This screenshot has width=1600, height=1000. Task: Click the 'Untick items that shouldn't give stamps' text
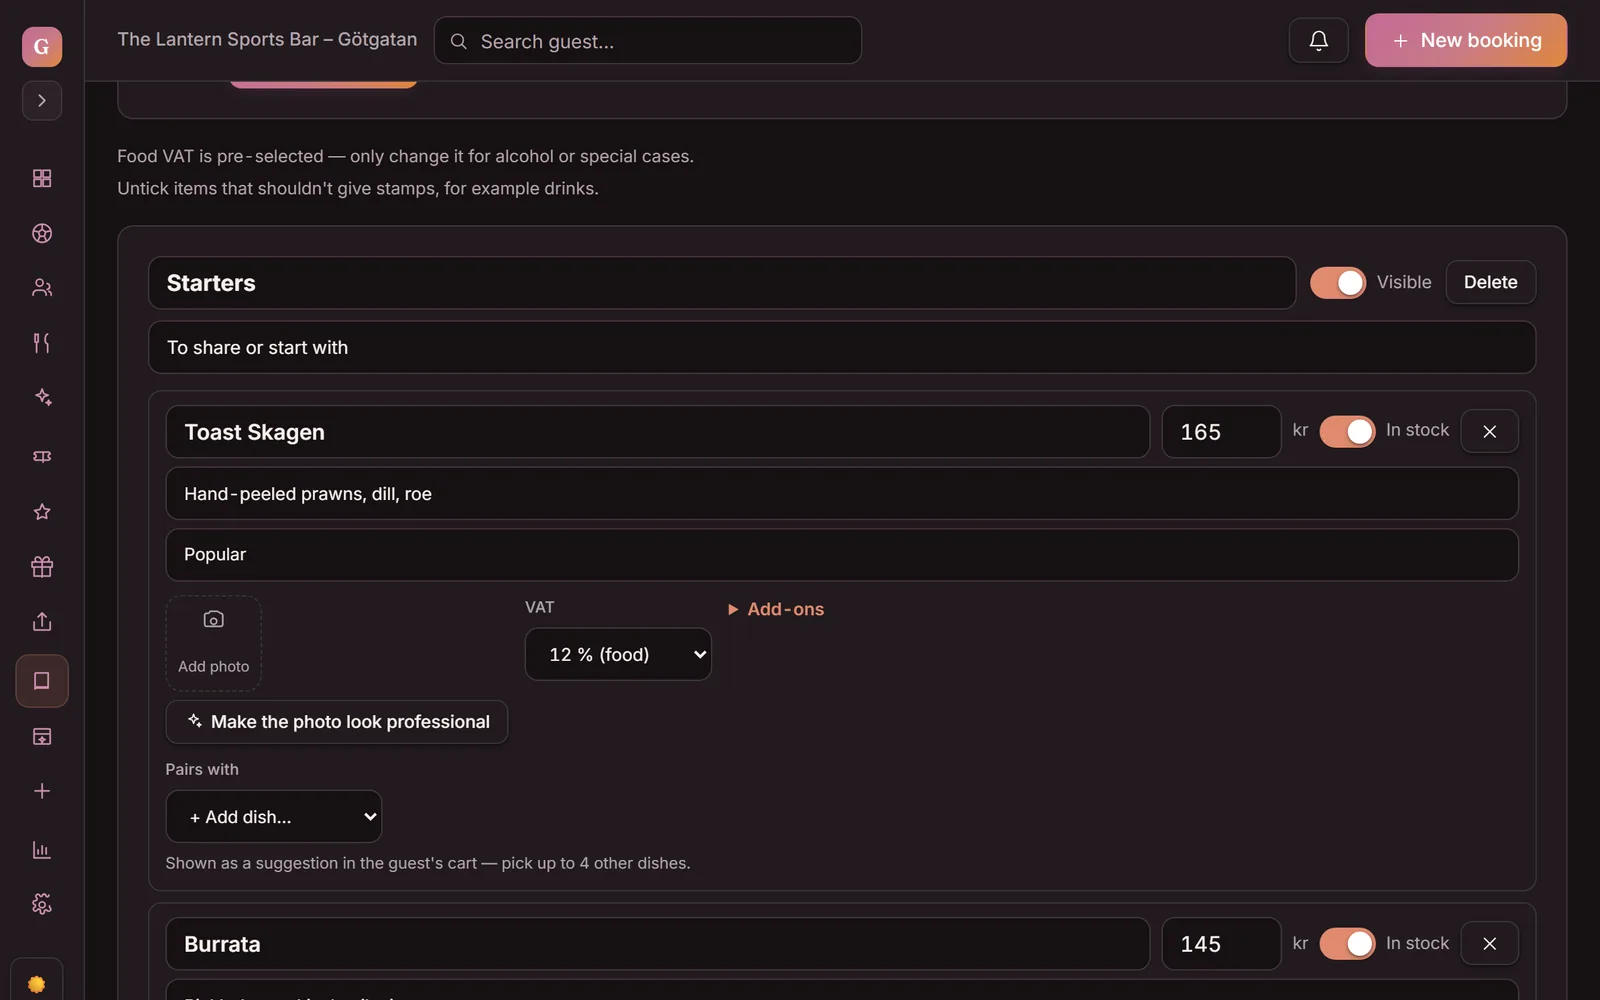tap(358, 188)
